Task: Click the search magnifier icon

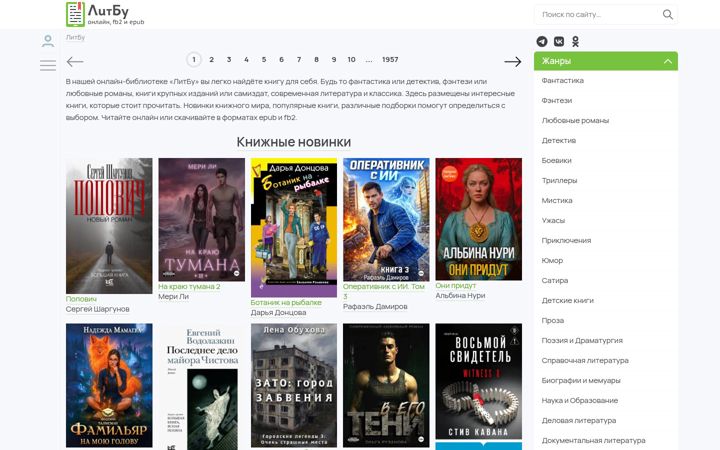Action: 668,15
